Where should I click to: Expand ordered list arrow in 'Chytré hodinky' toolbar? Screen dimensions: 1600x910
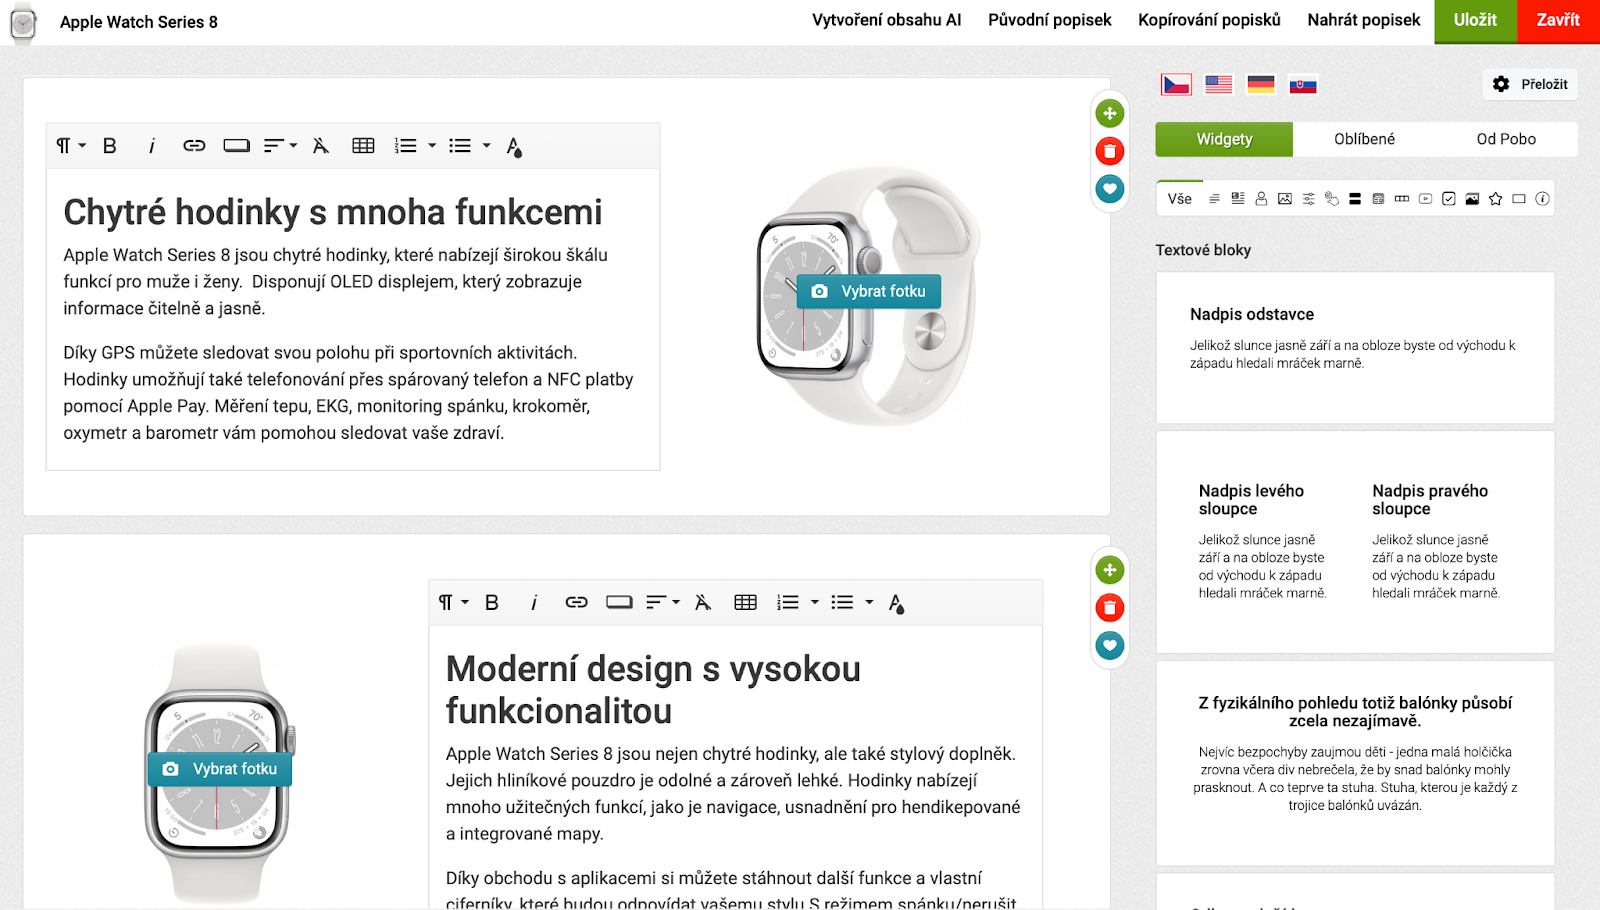(432, 146)
